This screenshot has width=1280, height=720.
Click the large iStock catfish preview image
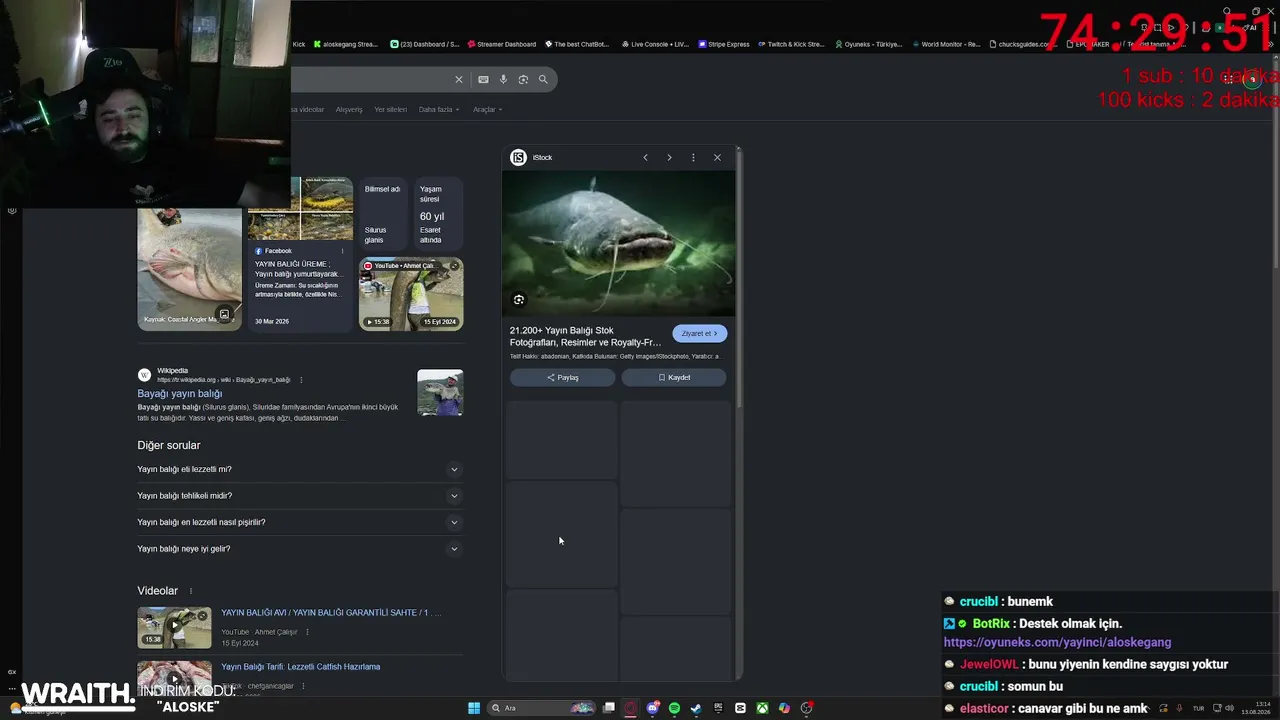tap(618, 244)
